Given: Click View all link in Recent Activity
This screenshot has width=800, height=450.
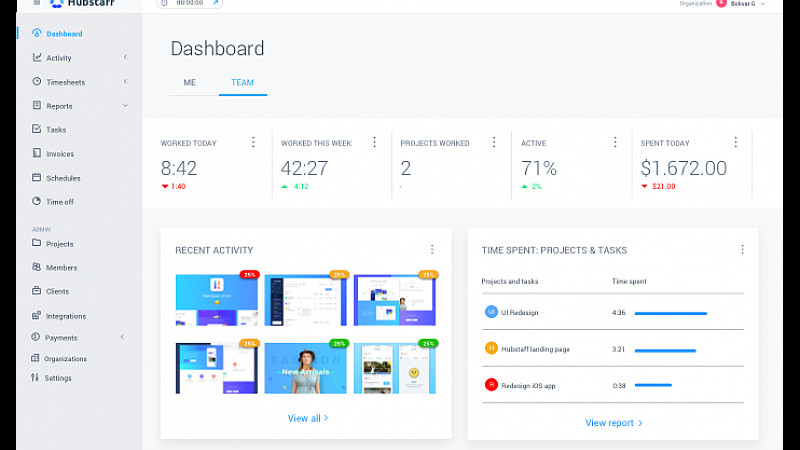Looking at the screenshot, I should click(x=308, y=418).
